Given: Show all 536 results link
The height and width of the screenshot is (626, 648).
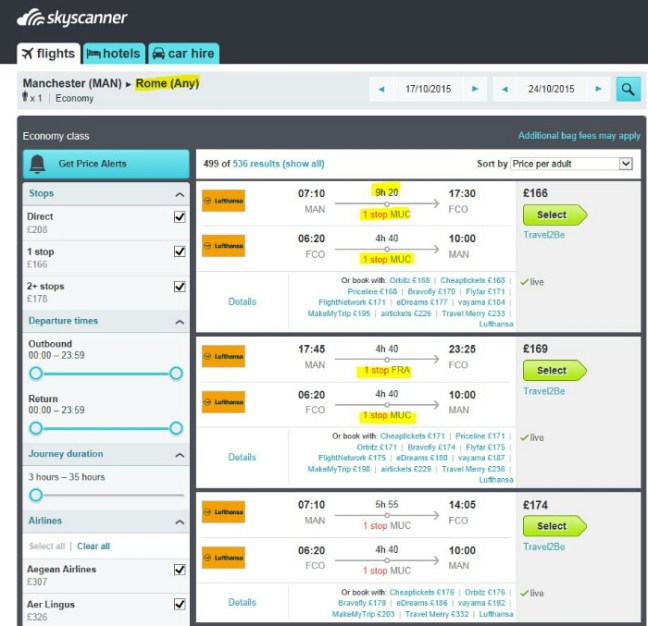Looking at the screenshot, I should click(278, 164).
